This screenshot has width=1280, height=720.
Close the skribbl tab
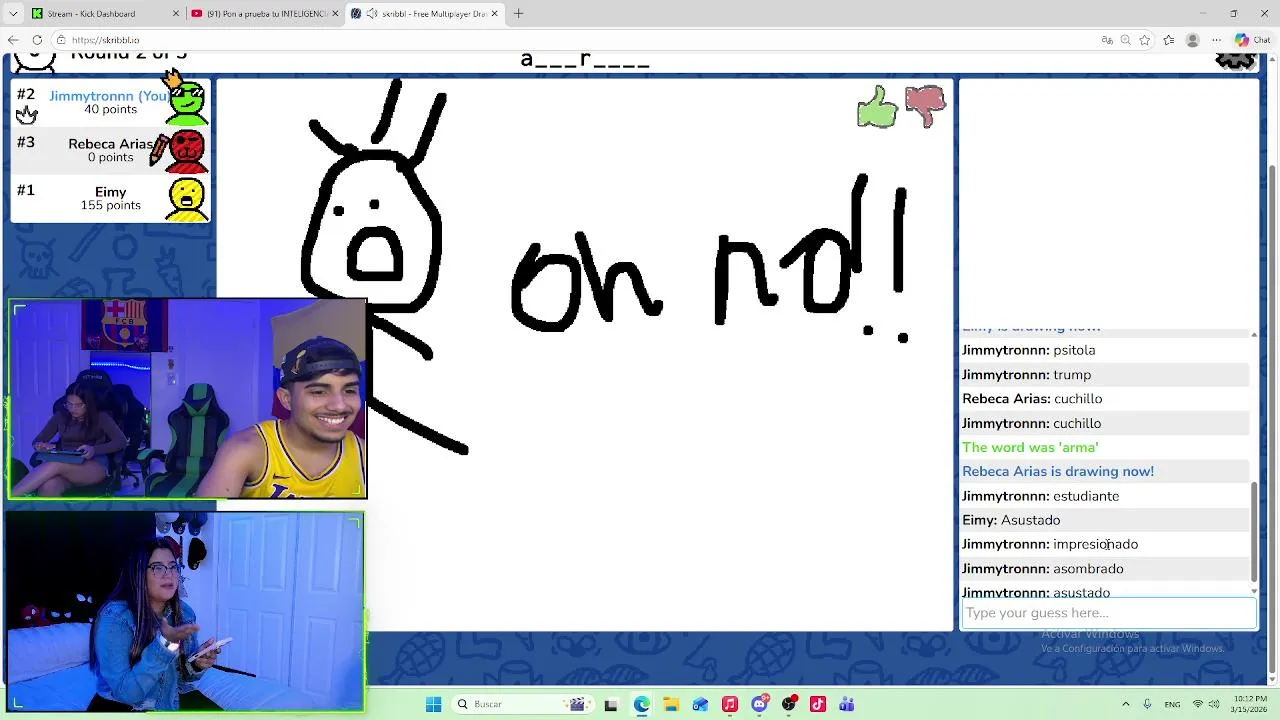point(494,14)
